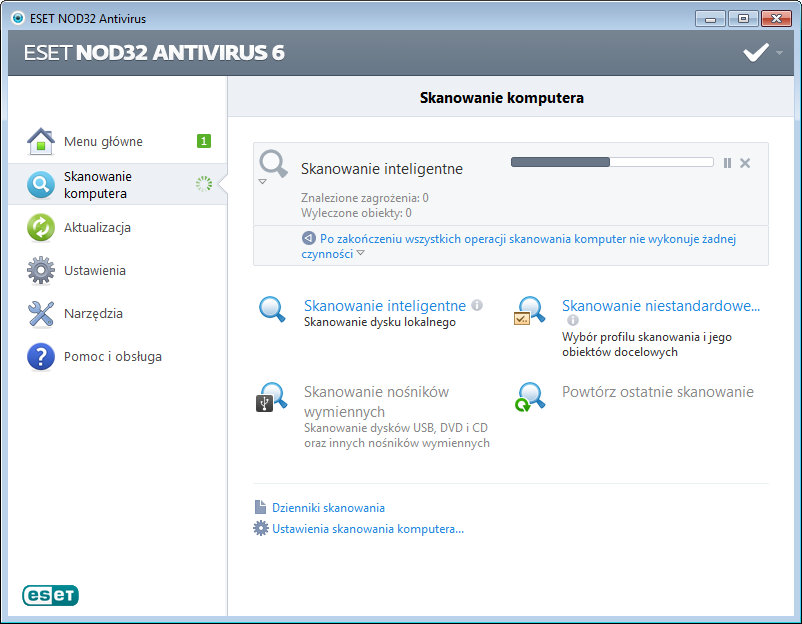This screenshot has width=802, height=624.
Task: Open dropdown arrow next to status checkmark
Action: (x=779, y=53)
